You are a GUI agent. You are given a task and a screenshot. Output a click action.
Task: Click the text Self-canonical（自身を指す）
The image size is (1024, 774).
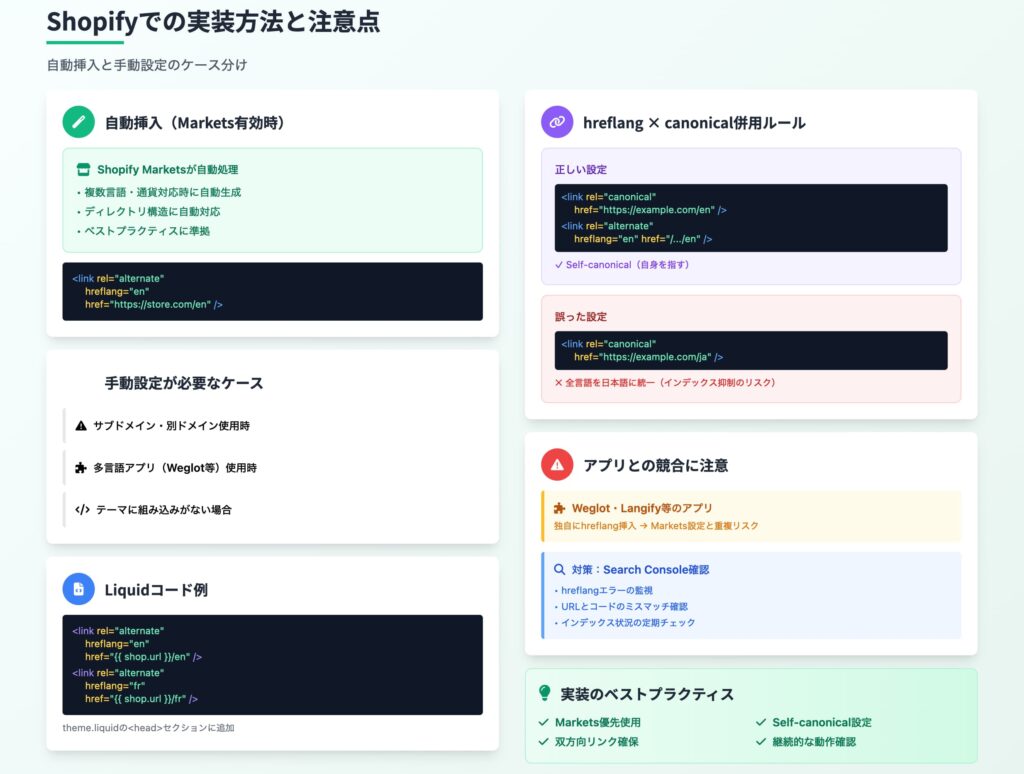628,265
